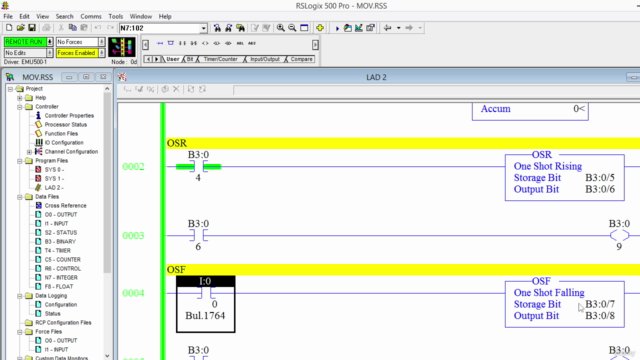Screen dimensions: 640x360
Task: Open the Forces Enabled dropdown arrow
Action: coord(101,53)
